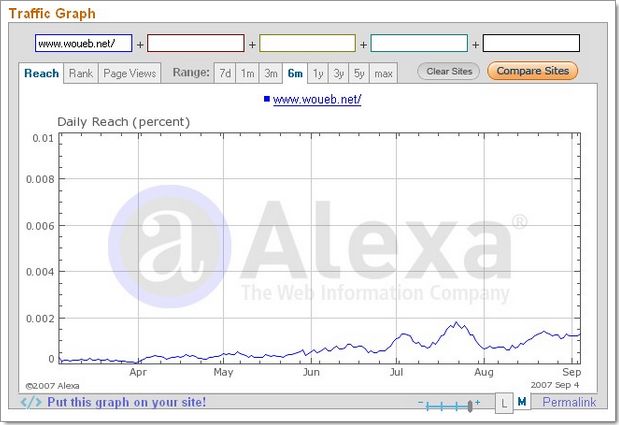Click the plus end of the size slider
The height and width of the screenshot is (425, 619).
478,403
